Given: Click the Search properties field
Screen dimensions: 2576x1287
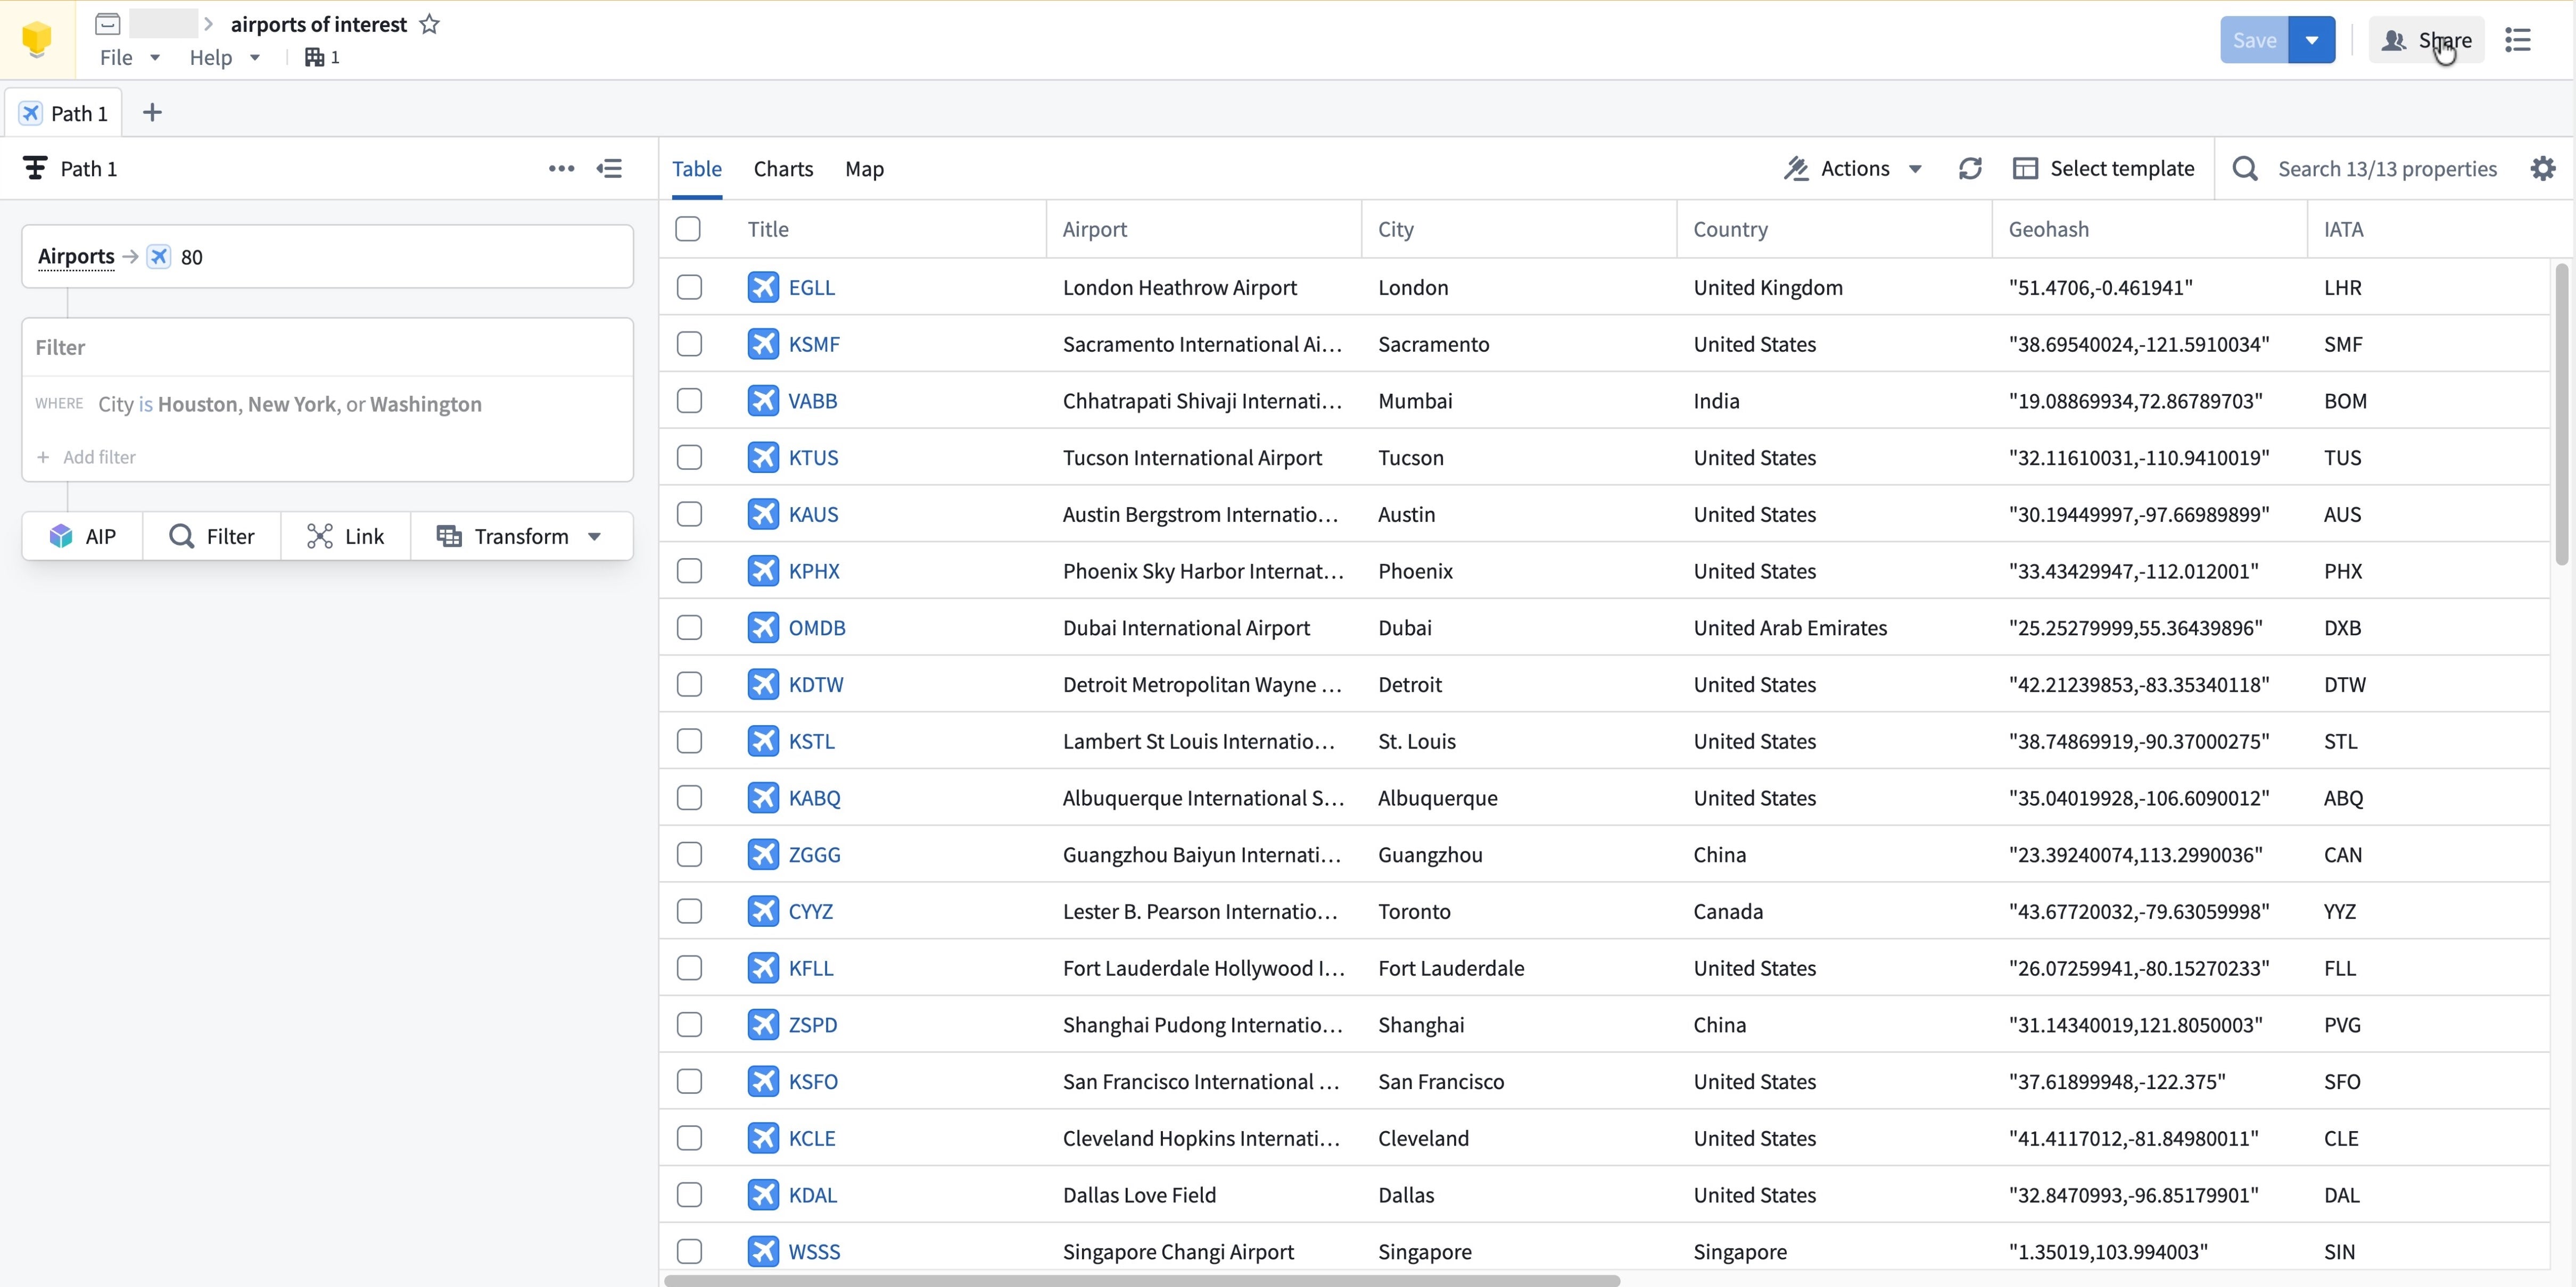Looking at the screenshot, I should (x=2386, y=169).
